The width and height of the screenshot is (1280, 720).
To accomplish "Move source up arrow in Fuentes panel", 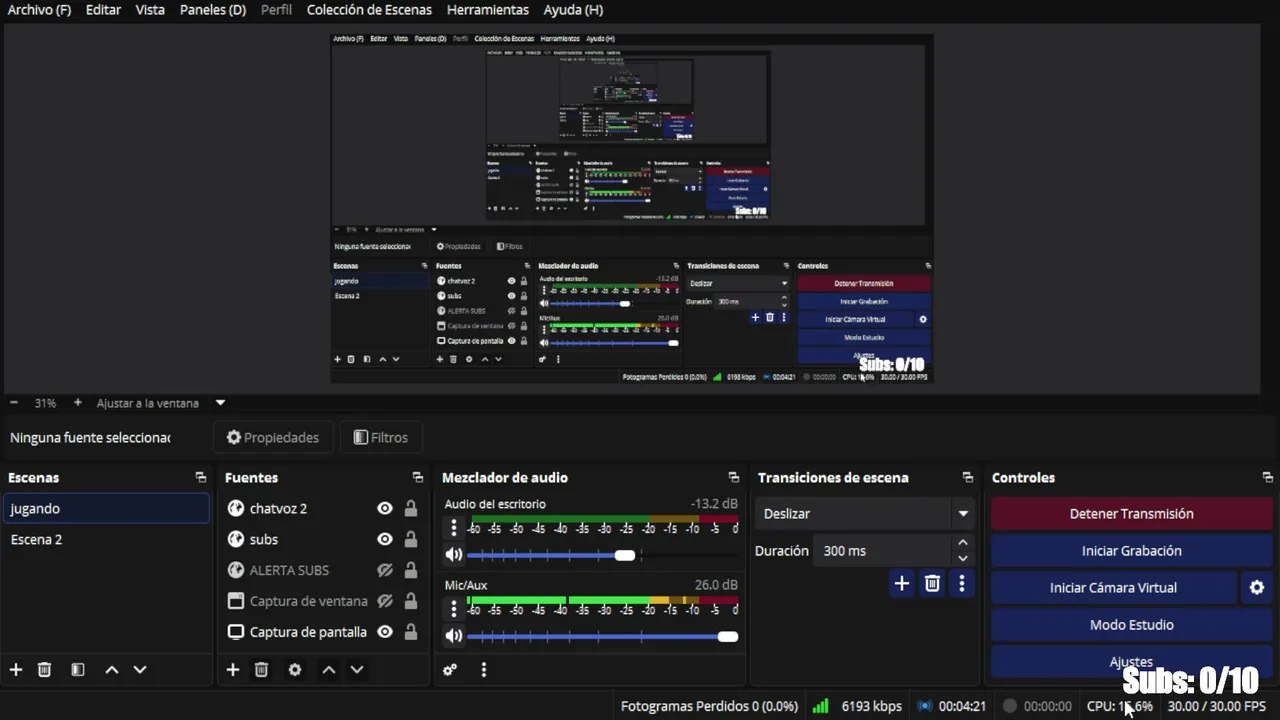I will (329, 670).
